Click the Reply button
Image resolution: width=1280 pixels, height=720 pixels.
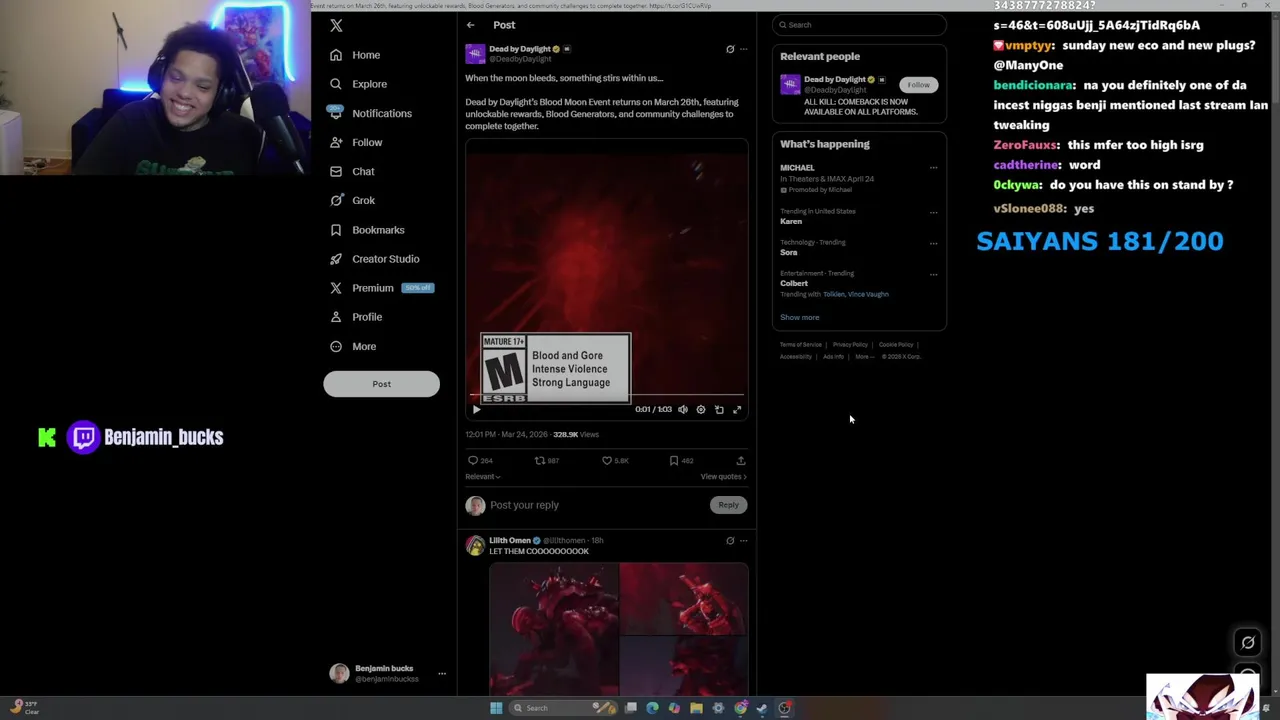tap(728, 505)
